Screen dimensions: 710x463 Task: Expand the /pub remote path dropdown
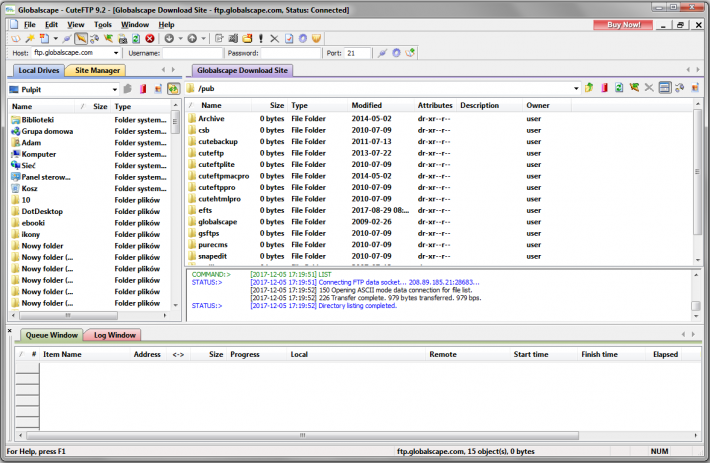576,89
